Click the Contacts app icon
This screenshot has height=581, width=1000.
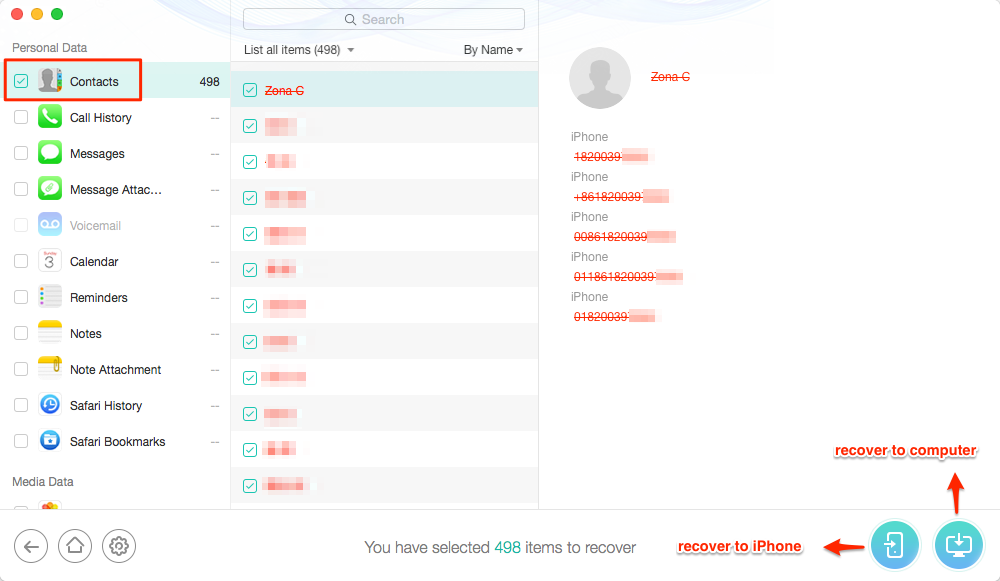(x=50, y=81)
